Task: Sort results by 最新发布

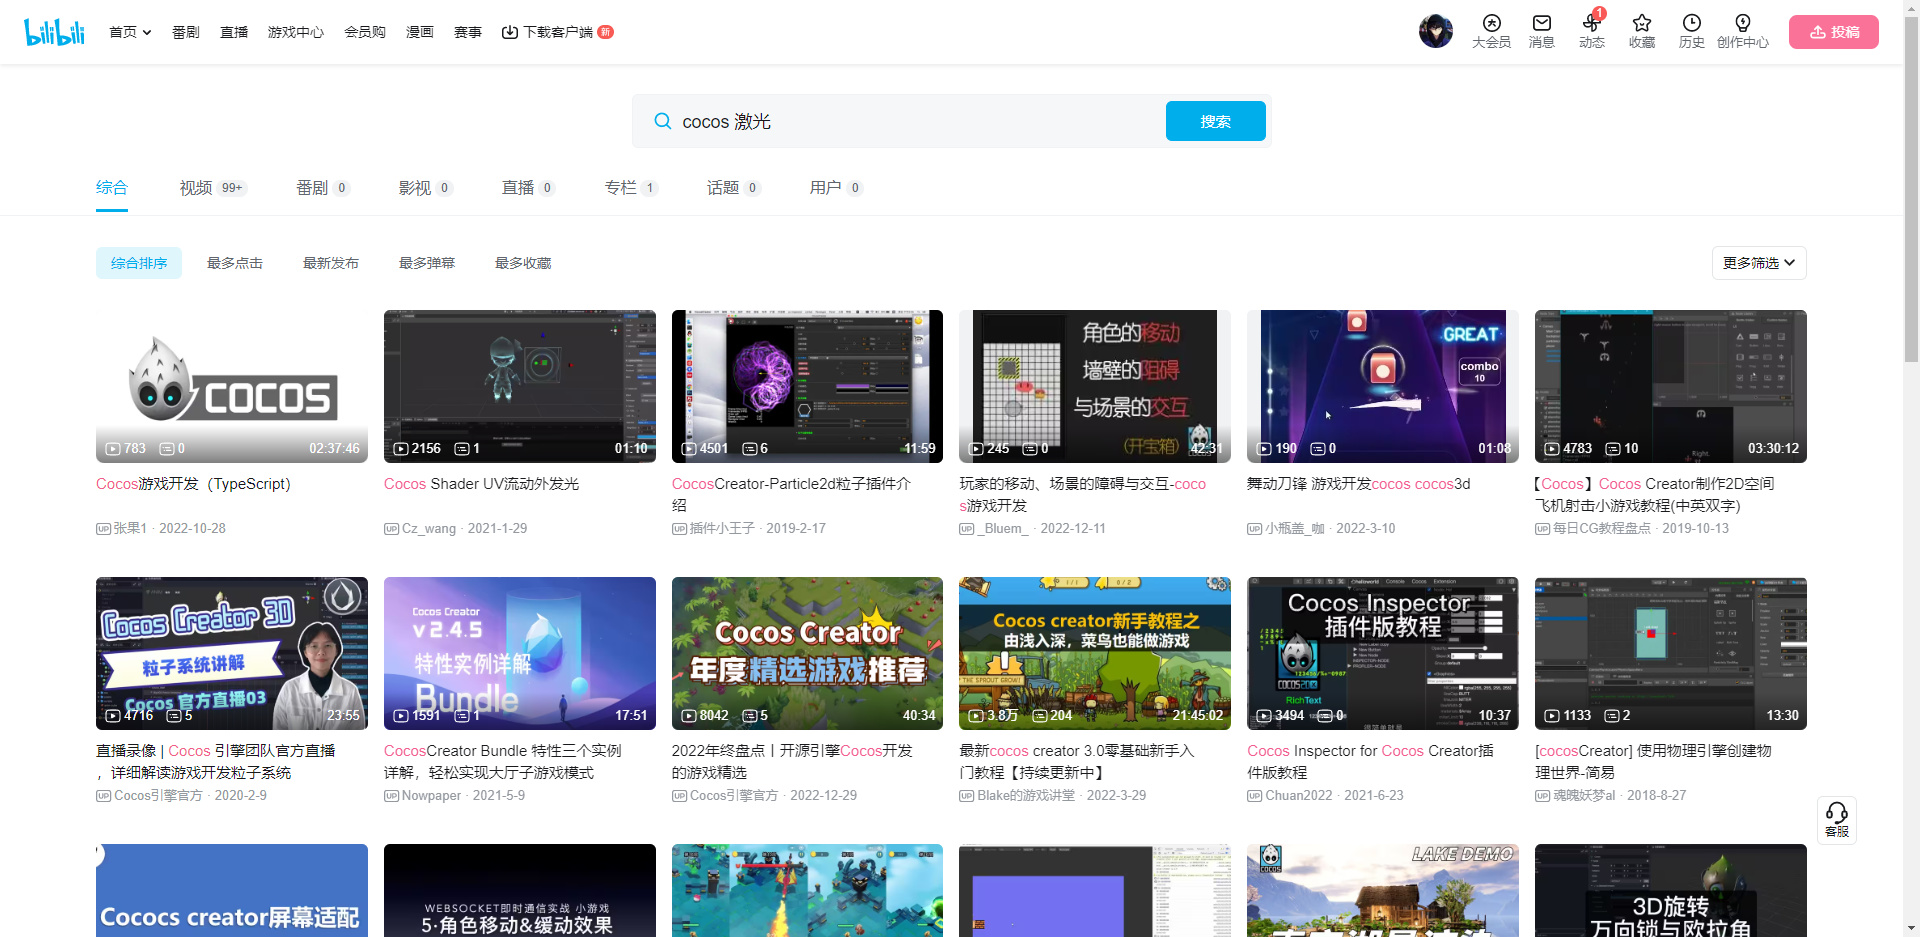Action: [x=331, y=263]
